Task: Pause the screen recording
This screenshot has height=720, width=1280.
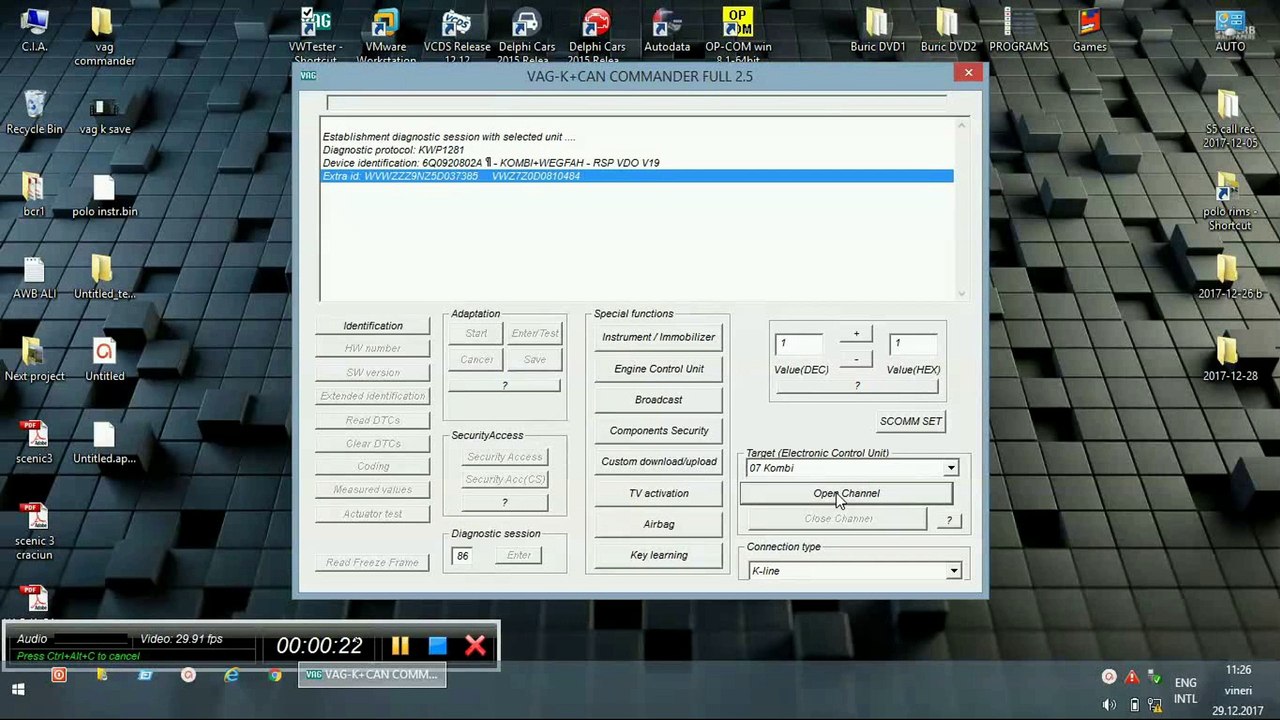Action: click(x=400, y=646)
